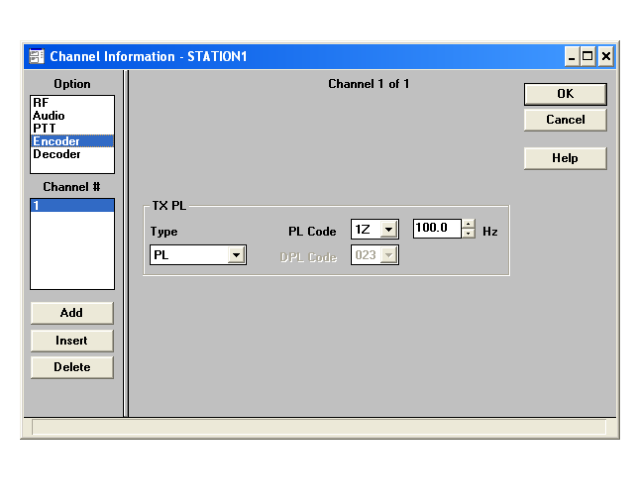The width and height of the screenshot is (640, 480).
Task: Increase PL frequency with up arrow
Action: point(468,224)
